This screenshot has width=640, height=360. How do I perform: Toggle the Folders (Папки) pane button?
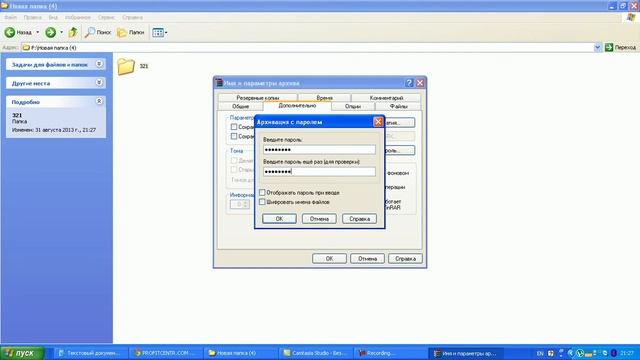(131, 32)
